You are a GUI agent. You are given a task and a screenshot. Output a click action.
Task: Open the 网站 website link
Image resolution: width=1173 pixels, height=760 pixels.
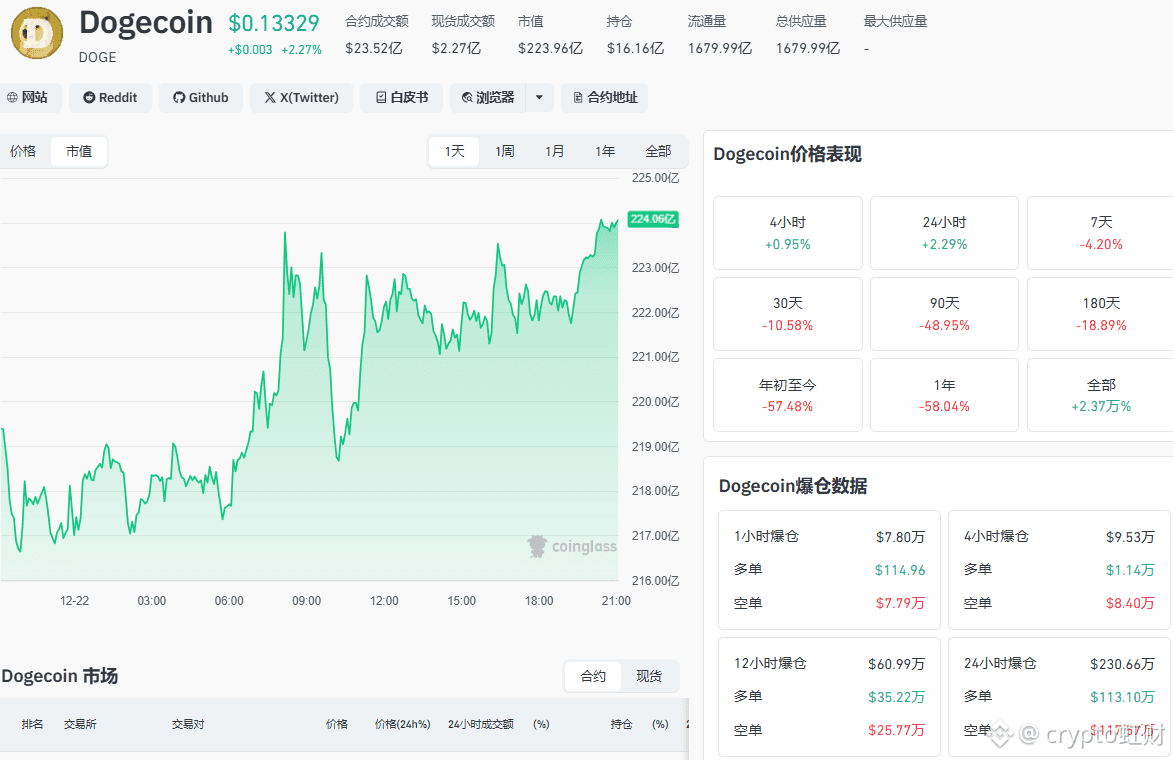[x=28, y=97]
